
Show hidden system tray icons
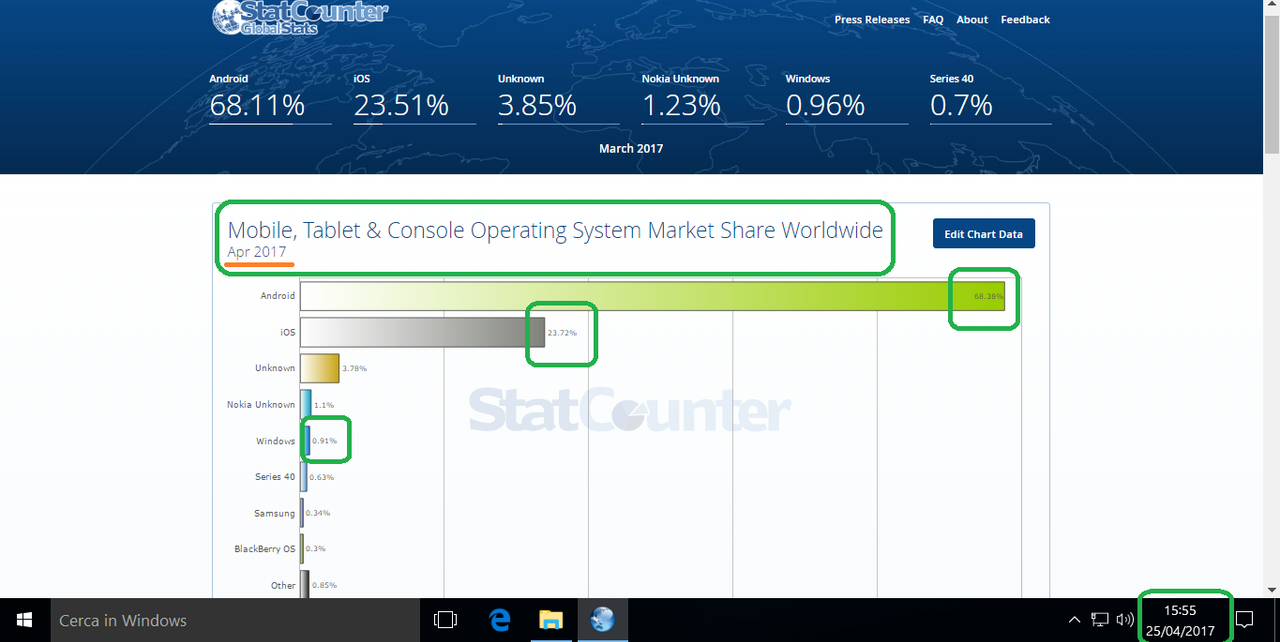point(1074,620)
